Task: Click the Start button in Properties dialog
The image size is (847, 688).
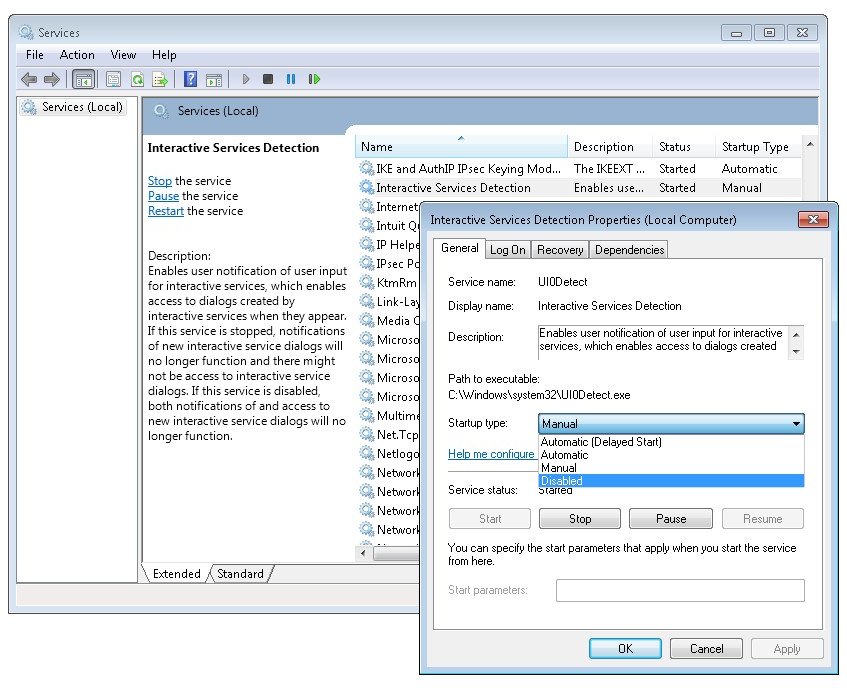Action: (x=490, y=518)
